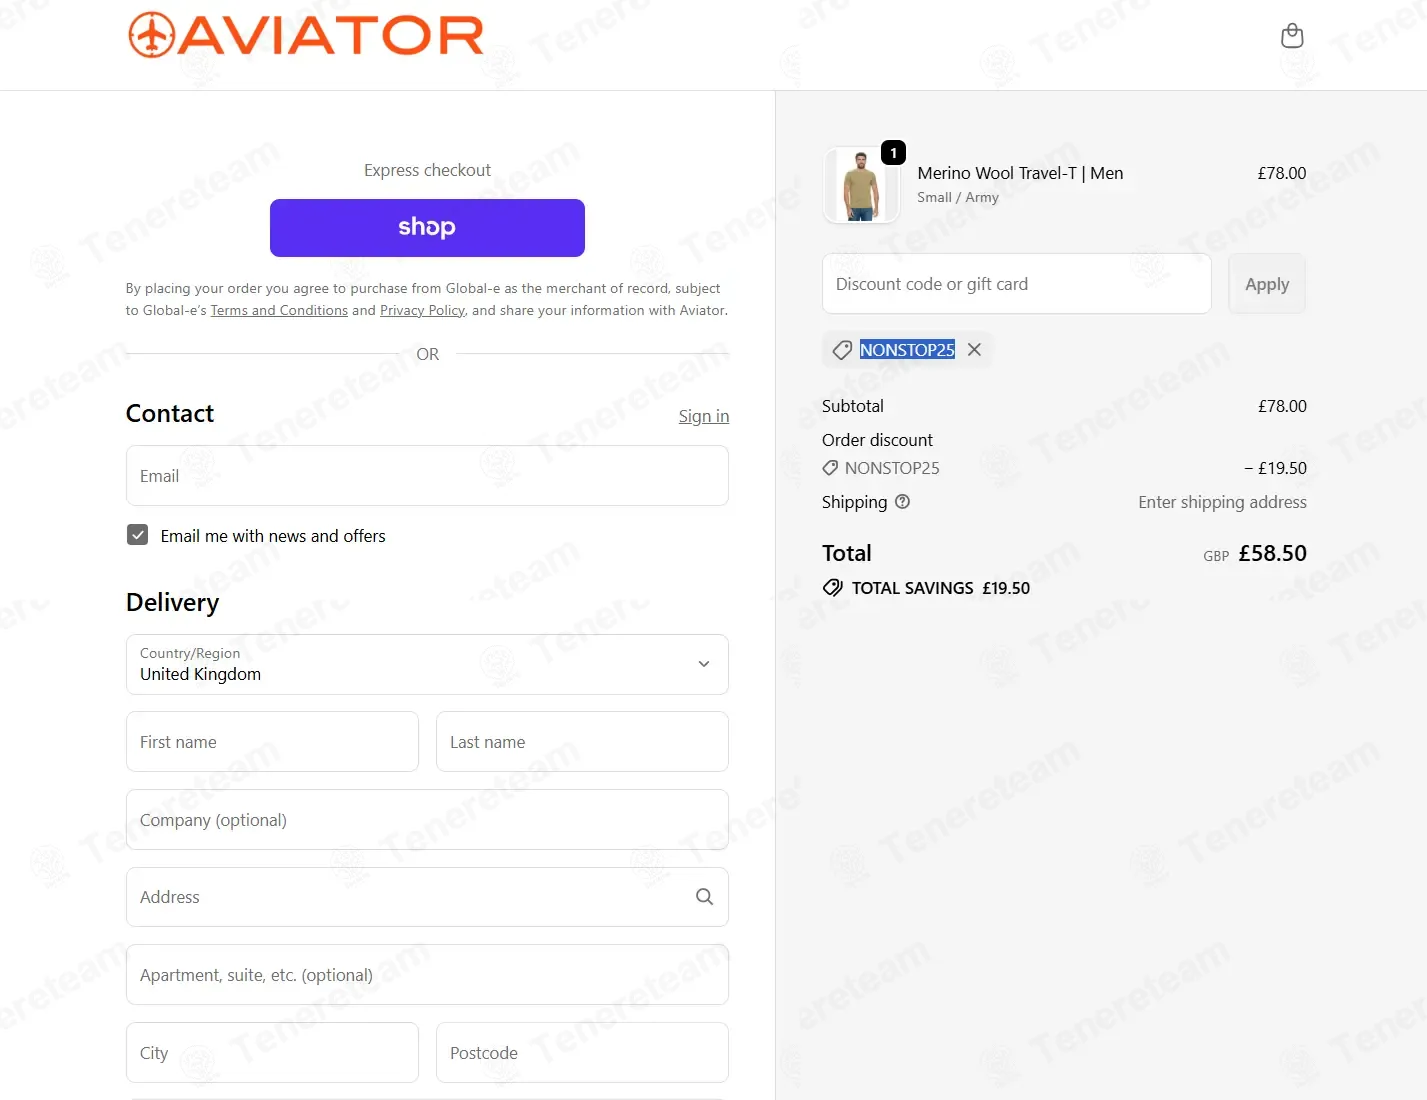Focus the Email input field
This screenshot has width=1427, height=1100.
427,476
